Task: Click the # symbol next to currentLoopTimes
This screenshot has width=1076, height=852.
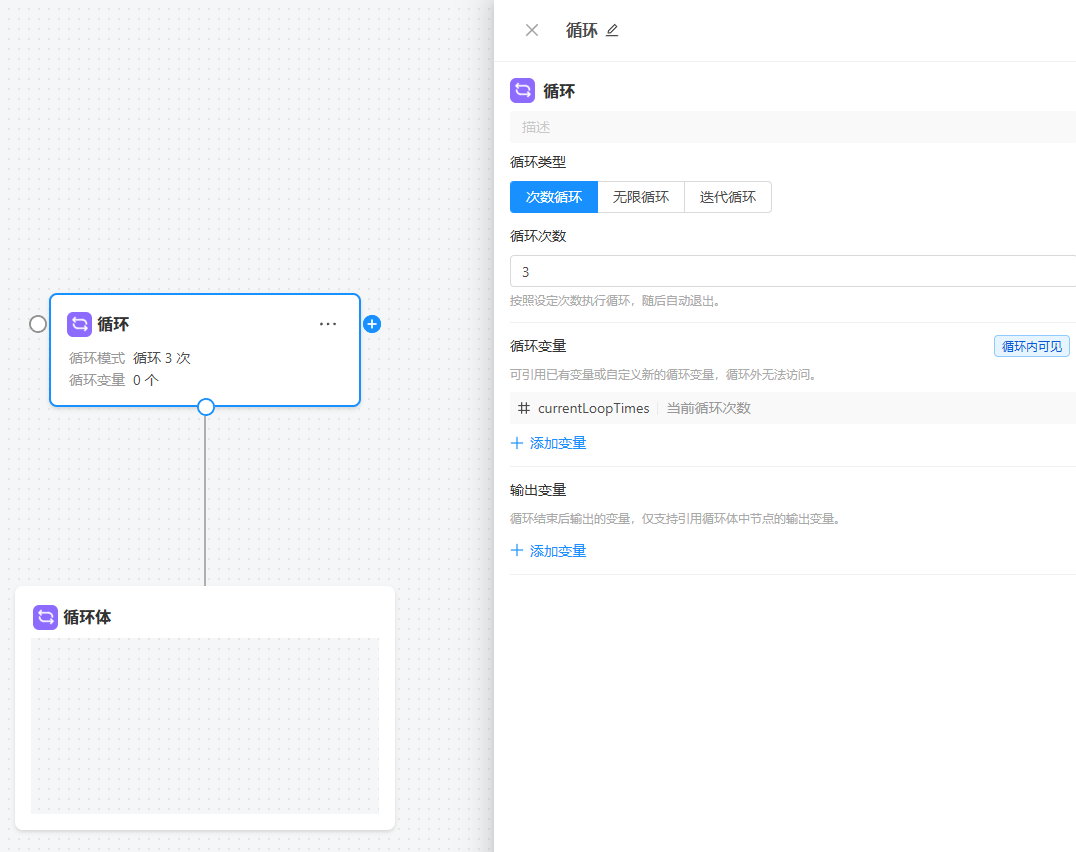Action: pos(524,408)
